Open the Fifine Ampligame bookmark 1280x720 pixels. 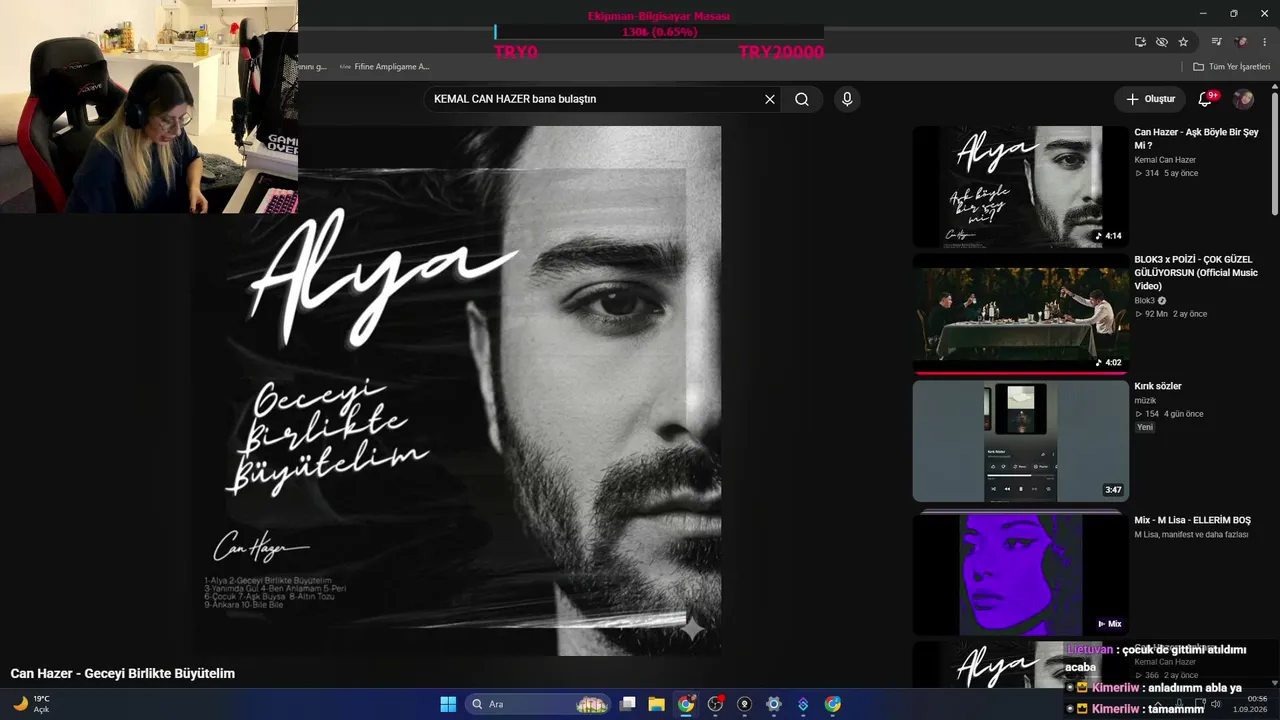[x=384, y=67]
